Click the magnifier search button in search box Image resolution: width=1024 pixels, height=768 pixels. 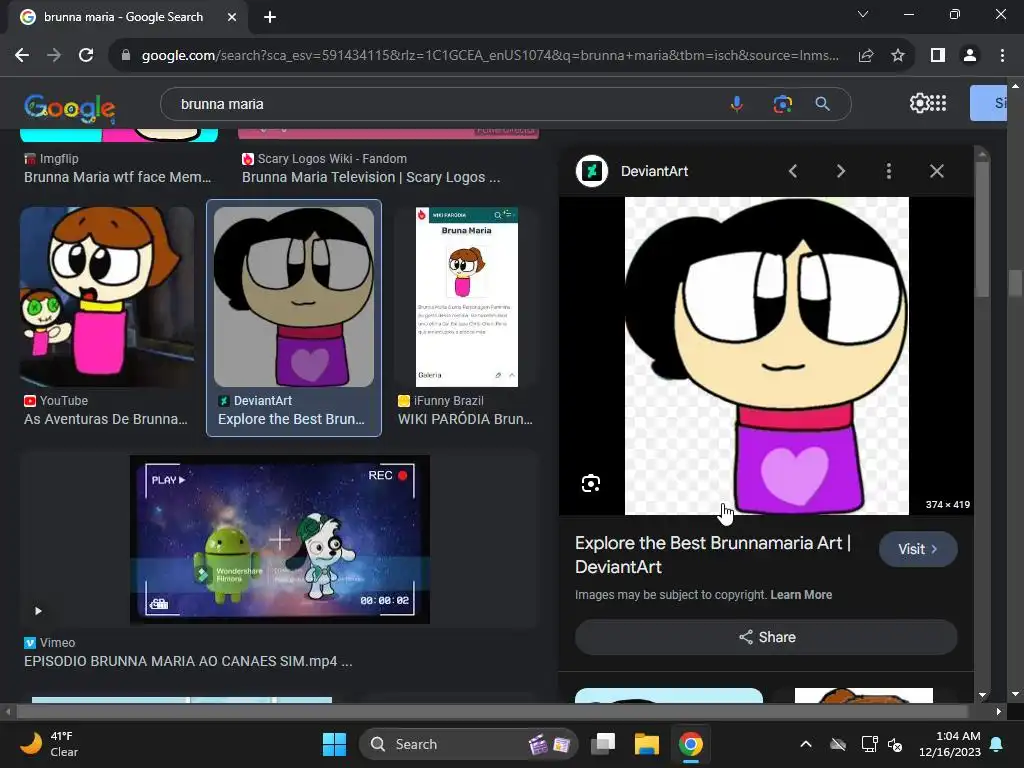tap(822, 104)
